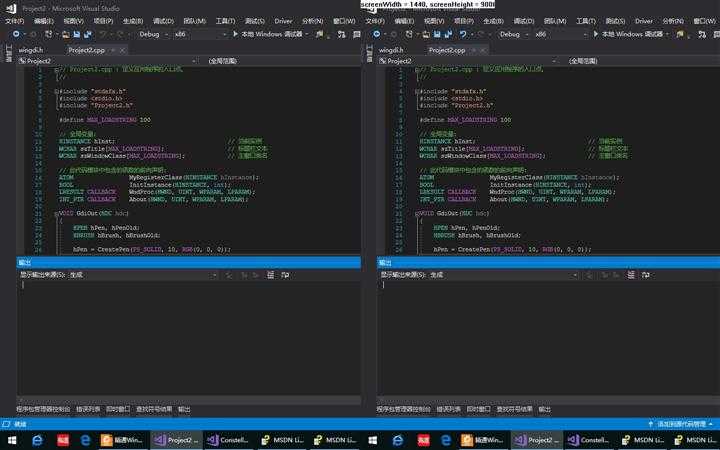Open 文件(F) menu in left window
Viewport: 720px width, 450px height.
15,21
